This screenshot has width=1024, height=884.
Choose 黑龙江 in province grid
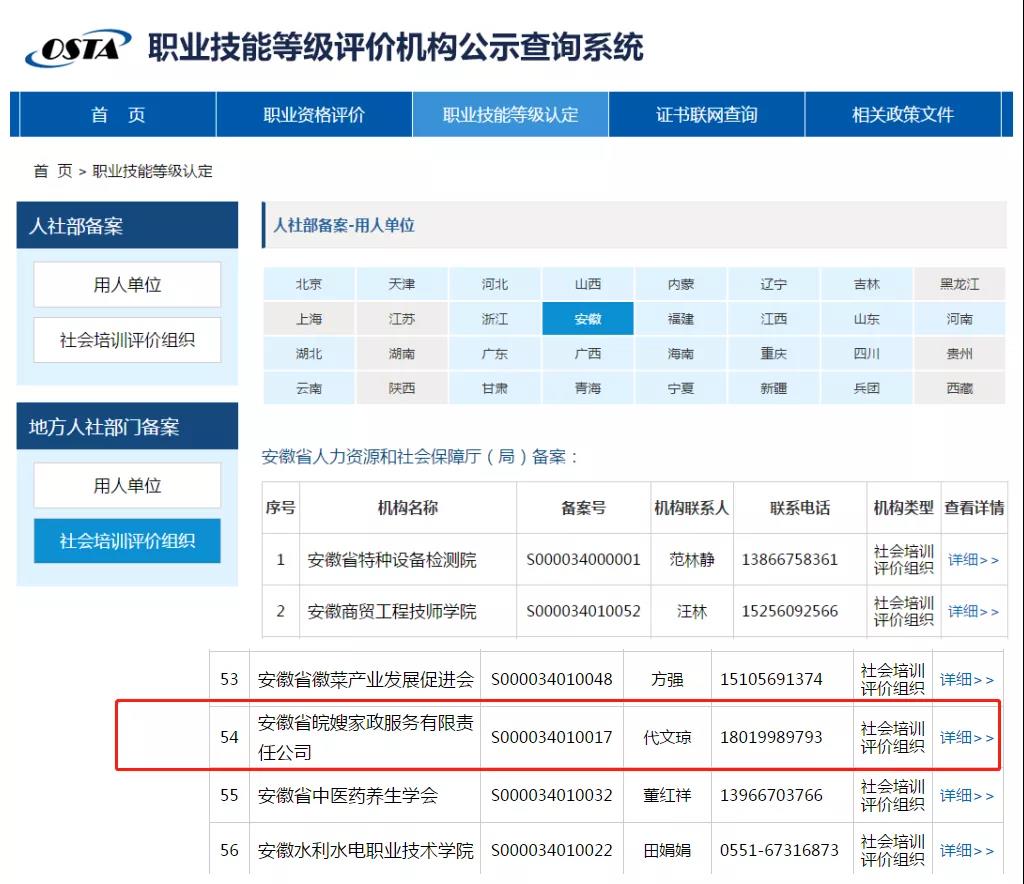[x=959, y=284]
